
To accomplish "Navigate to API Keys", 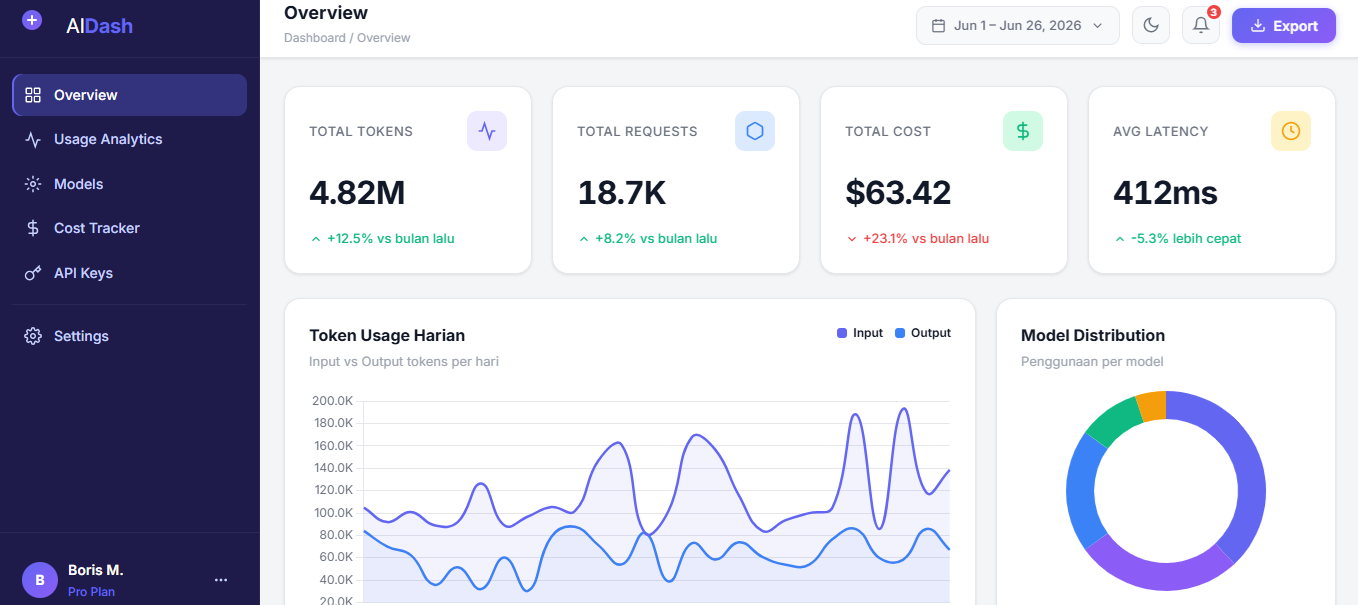I will pyautogui.click(x=130, y=273).
